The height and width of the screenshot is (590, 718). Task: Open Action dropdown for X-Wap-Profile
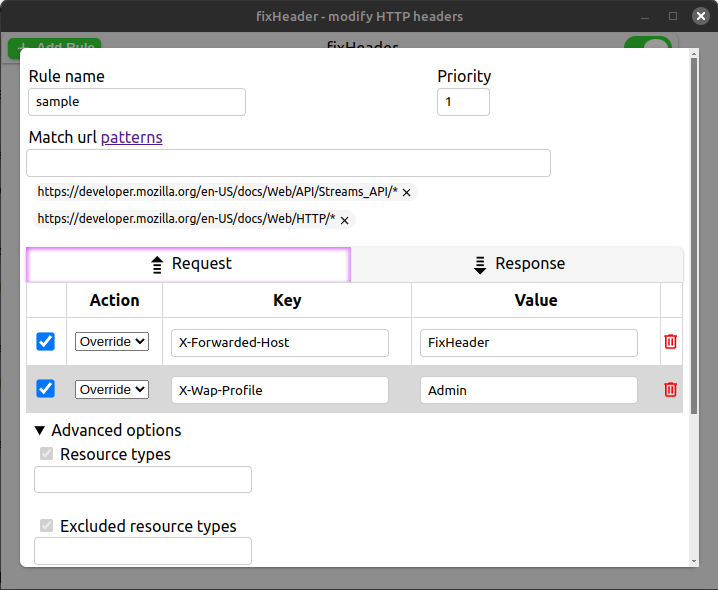[112, 390]
